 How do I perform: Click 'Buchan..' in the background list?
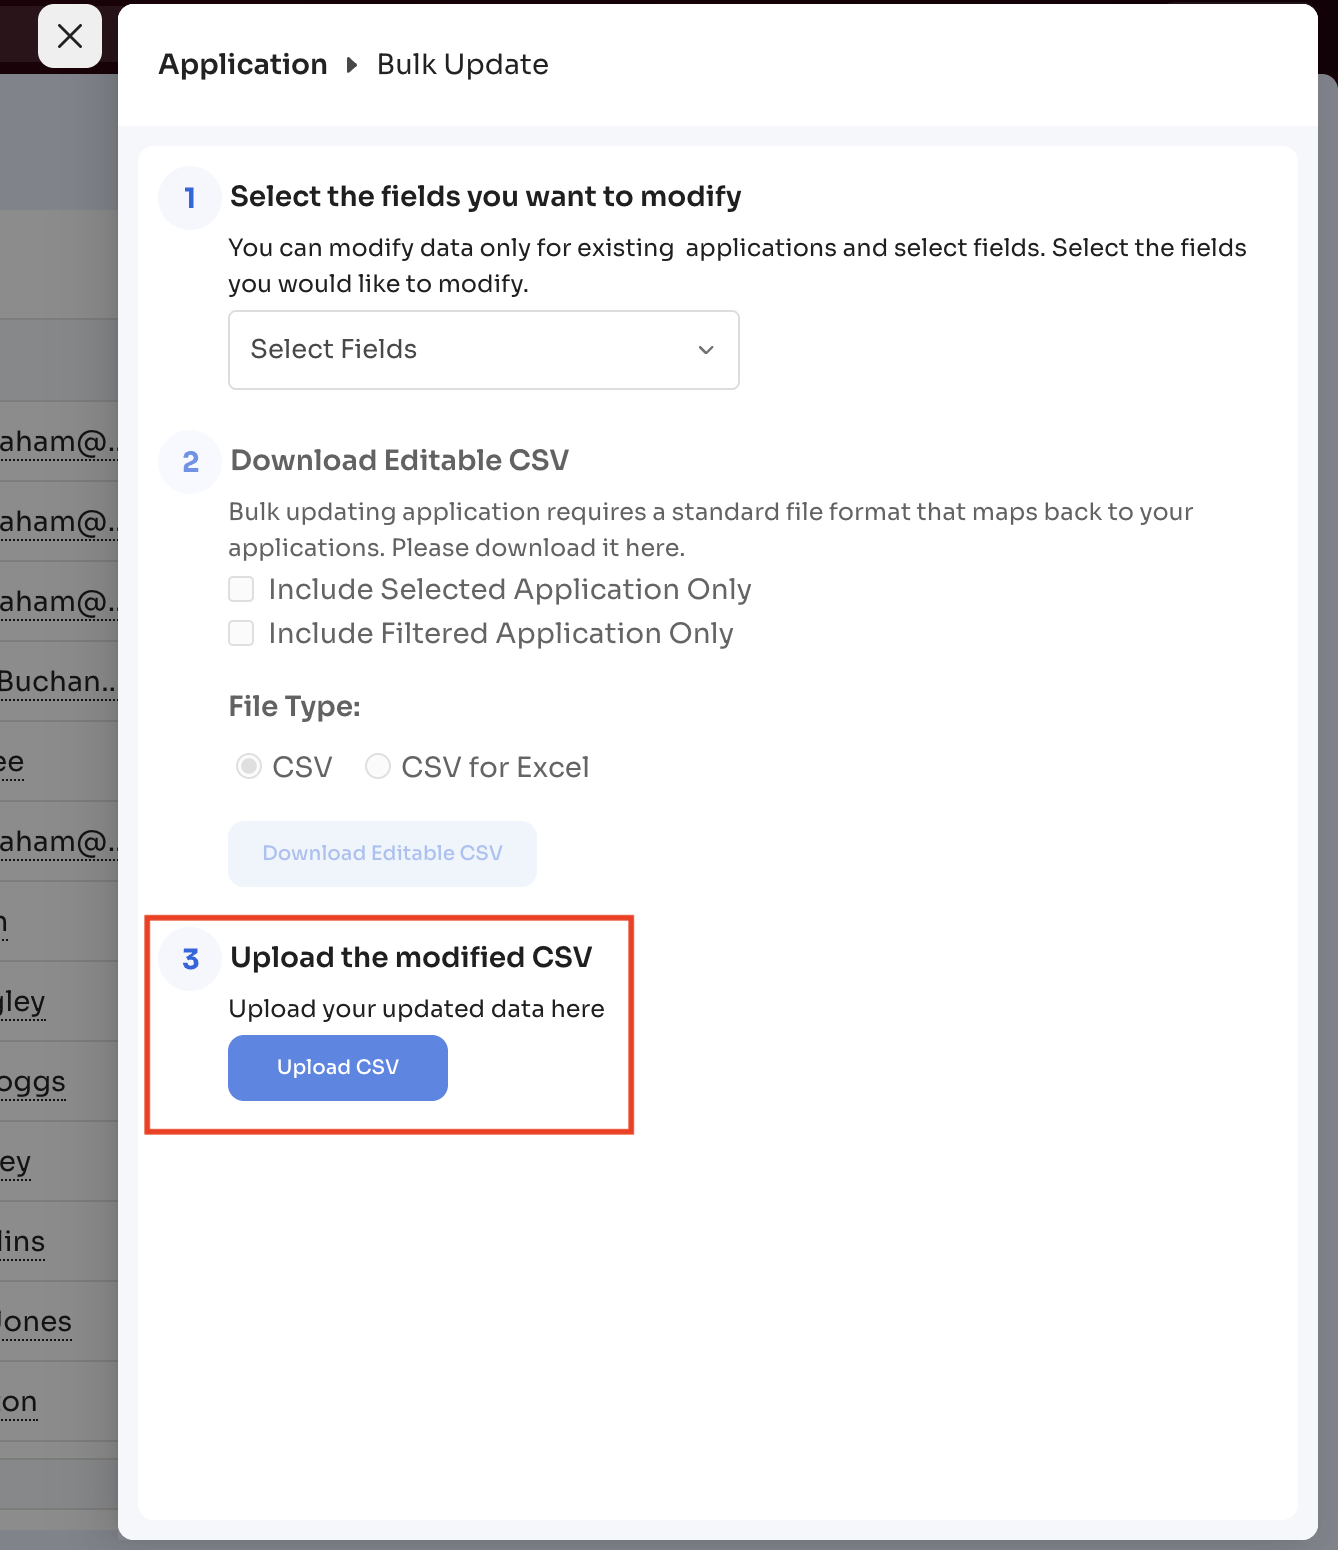[x=58, y=682]
